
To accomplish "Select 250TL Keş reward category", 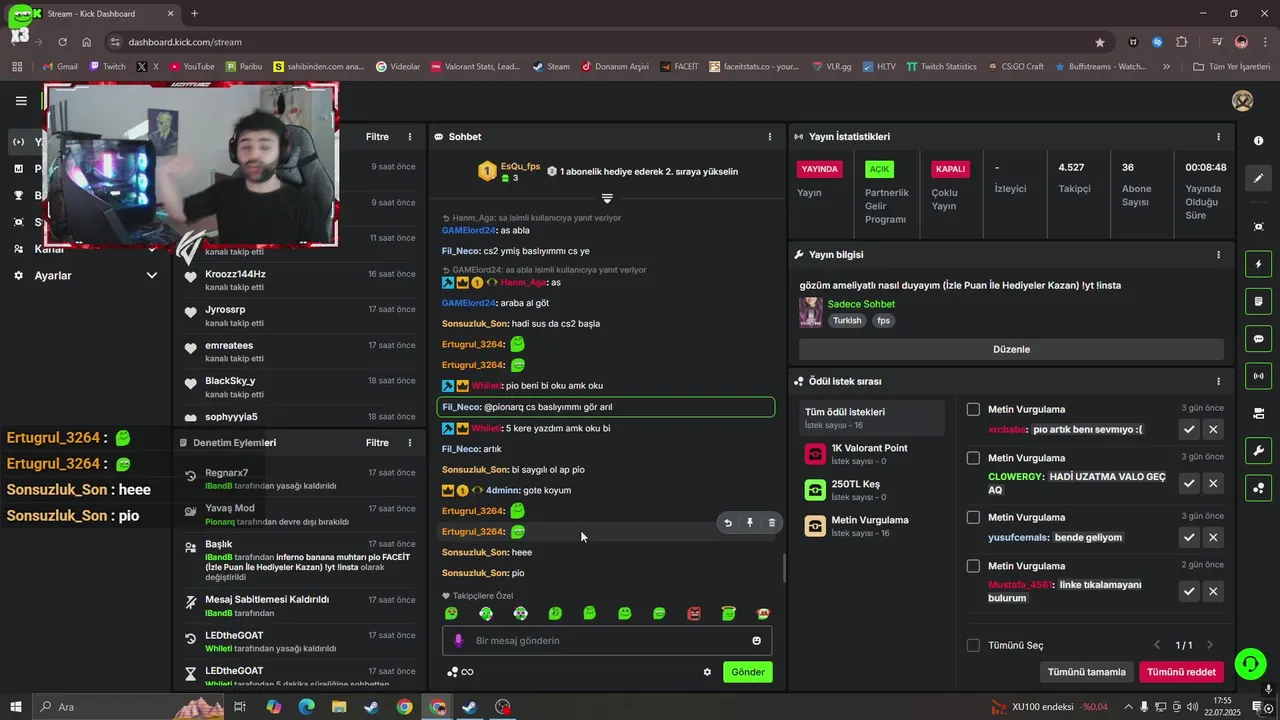I will coord(873,490).
